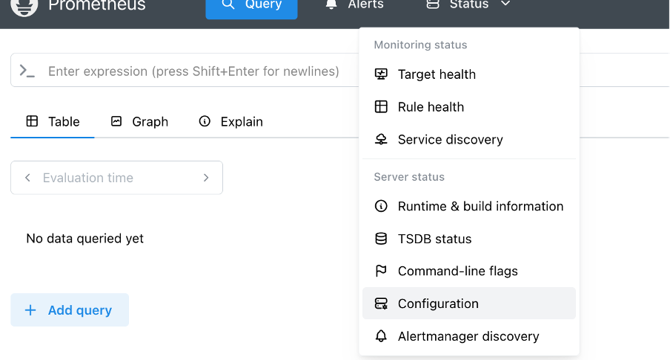Open Runtime & build information
This screenshot has width=670, height=360.
point(469,206)
